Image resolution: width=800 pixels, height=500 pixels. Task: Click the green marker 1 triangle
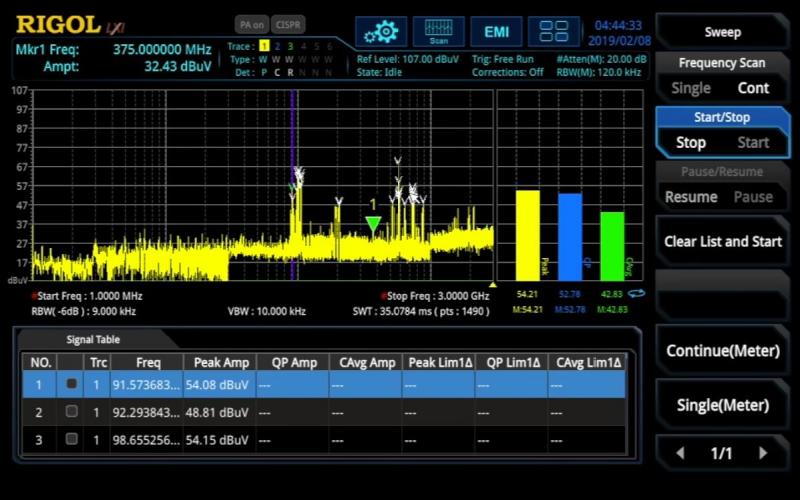pos(373,224)
